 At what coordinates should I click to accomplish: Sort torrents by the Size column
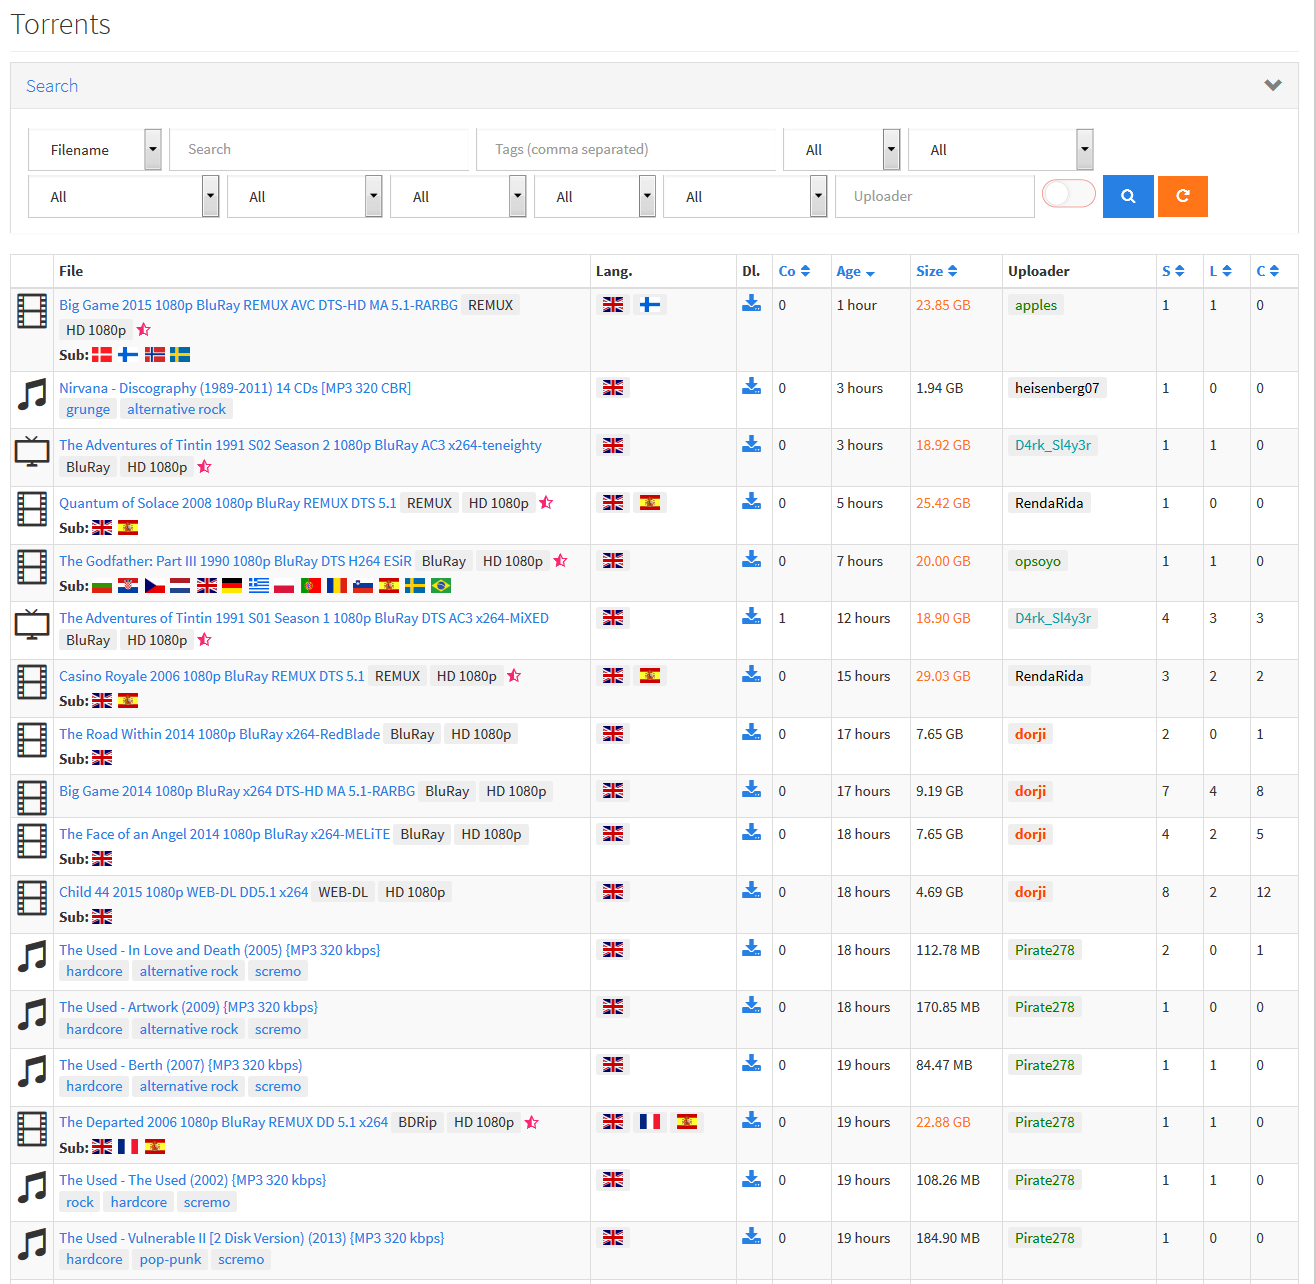(937, 271)
